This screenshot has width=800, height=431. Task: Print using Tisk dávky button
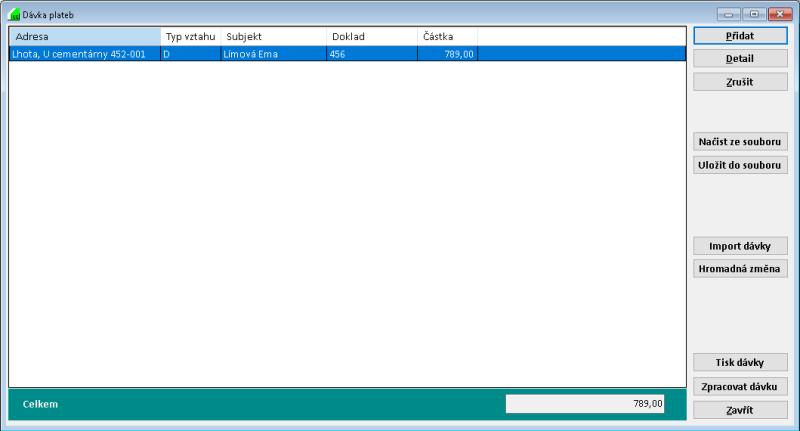pos(740,362)
